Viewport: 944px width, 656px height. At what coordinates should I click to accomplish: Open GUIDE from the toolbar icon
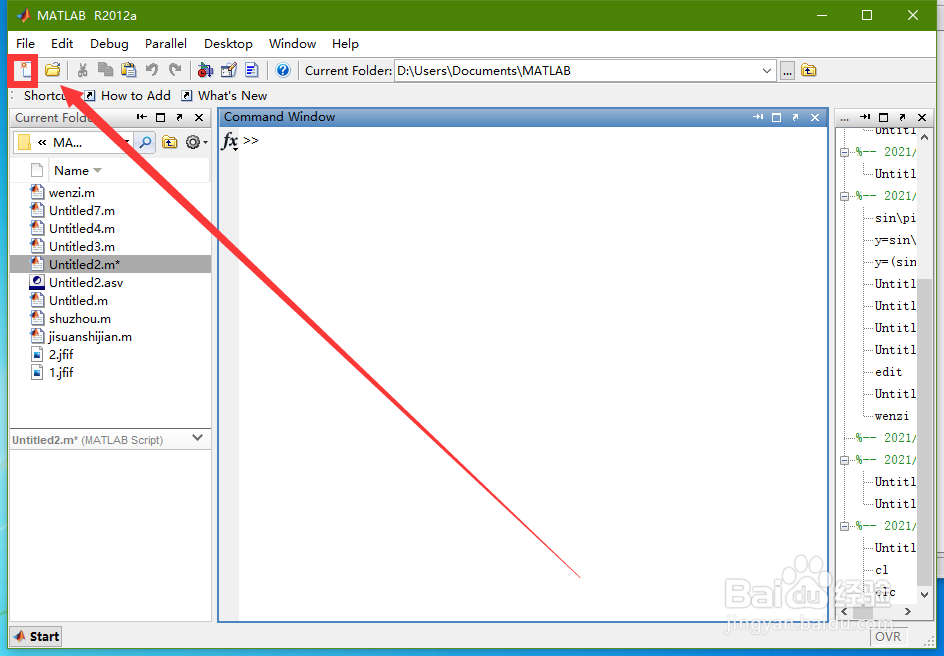229,70
